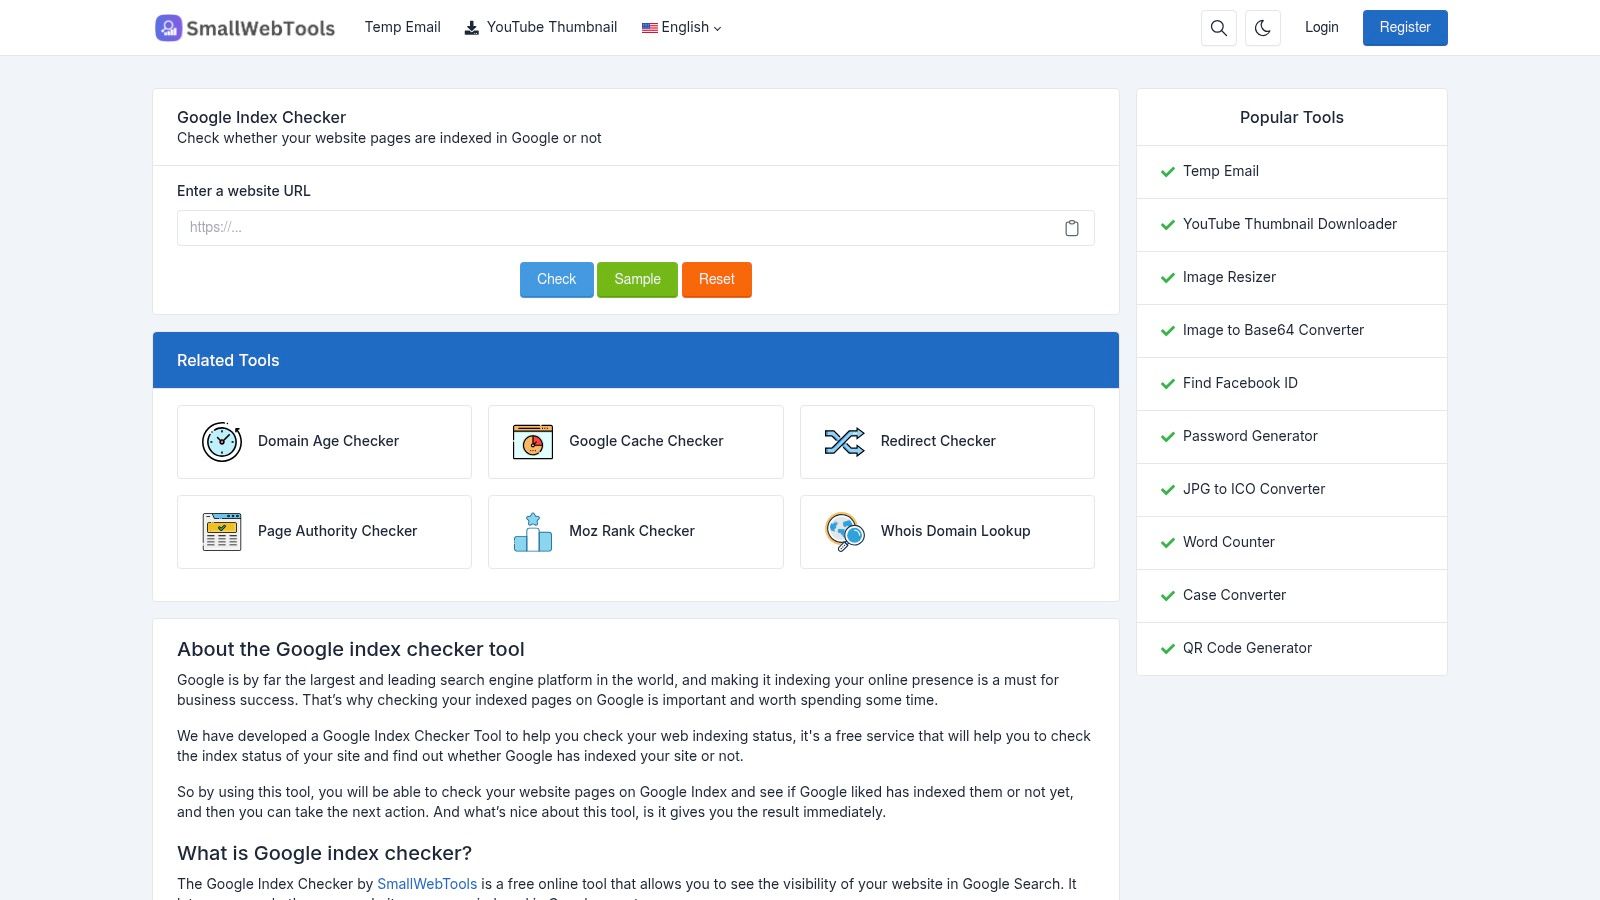
Task: Click the green Sample button
Action: (x=638, y=280)
